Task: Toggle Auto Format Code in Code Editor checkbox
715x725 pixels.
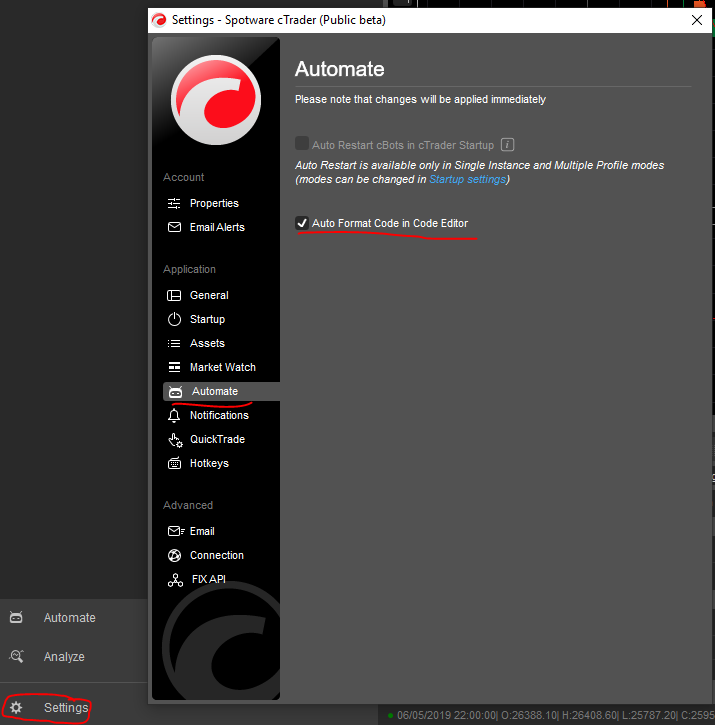Action: (302, 223)
